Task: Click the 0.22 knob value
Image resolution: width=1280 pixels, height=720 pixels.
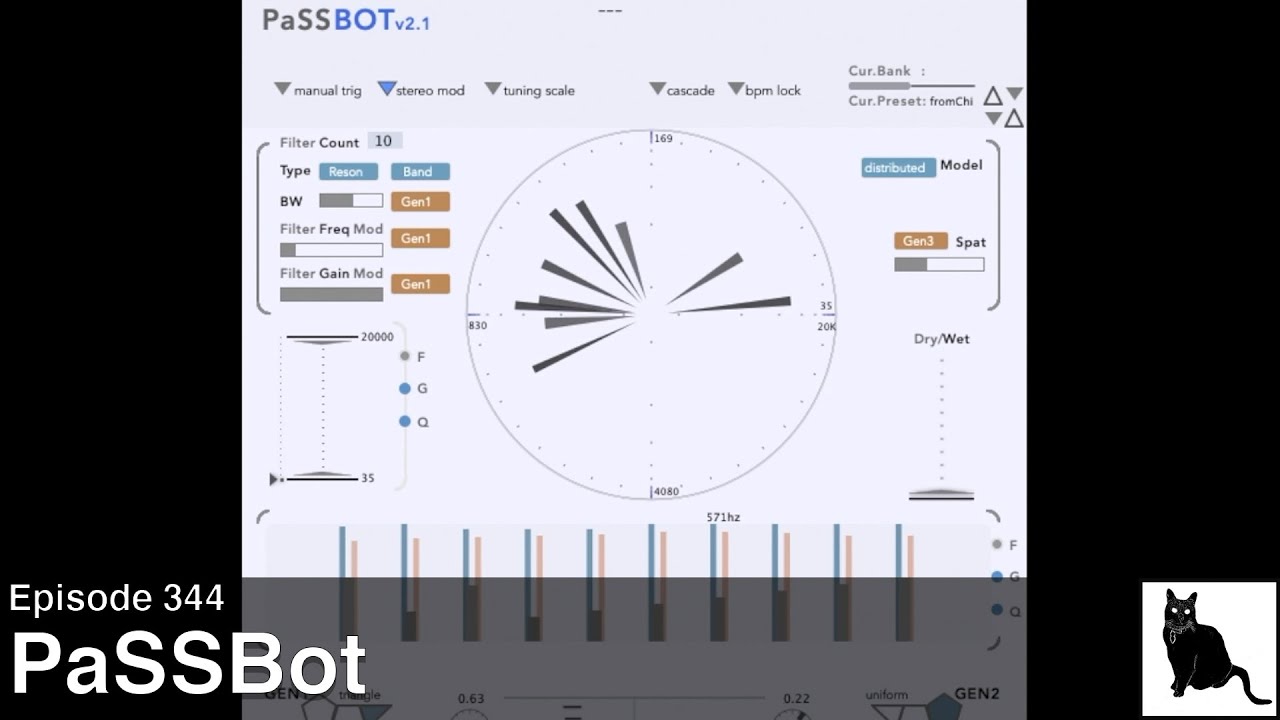Action: point(797,698)
